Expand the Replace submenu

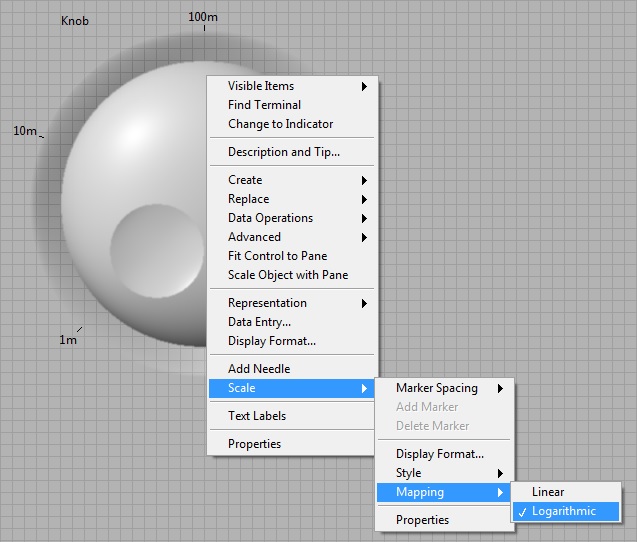[x=292, y=199]
